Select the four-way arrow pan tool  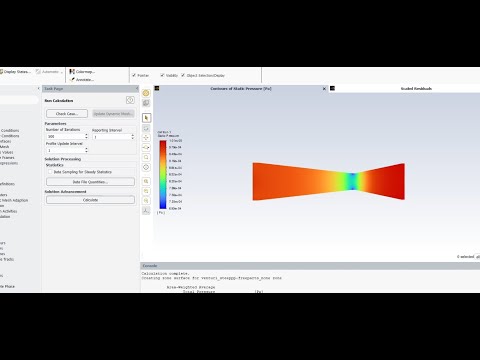tap(146, 138)
